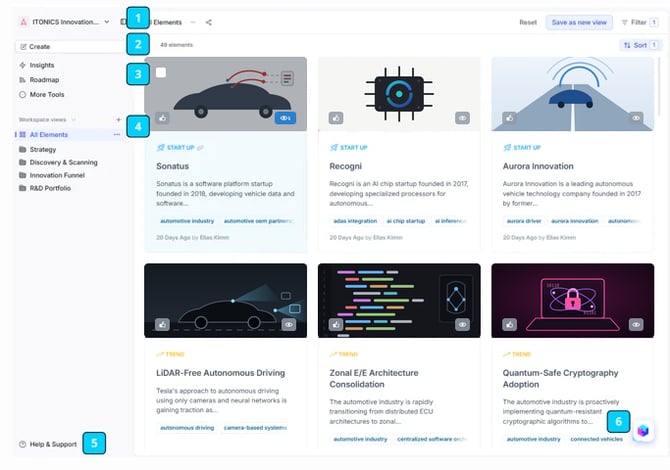Image resolution: width=670 pixels, height=470 pixels.
Task: Open the Sort options
Action: [x=640, y=45]
